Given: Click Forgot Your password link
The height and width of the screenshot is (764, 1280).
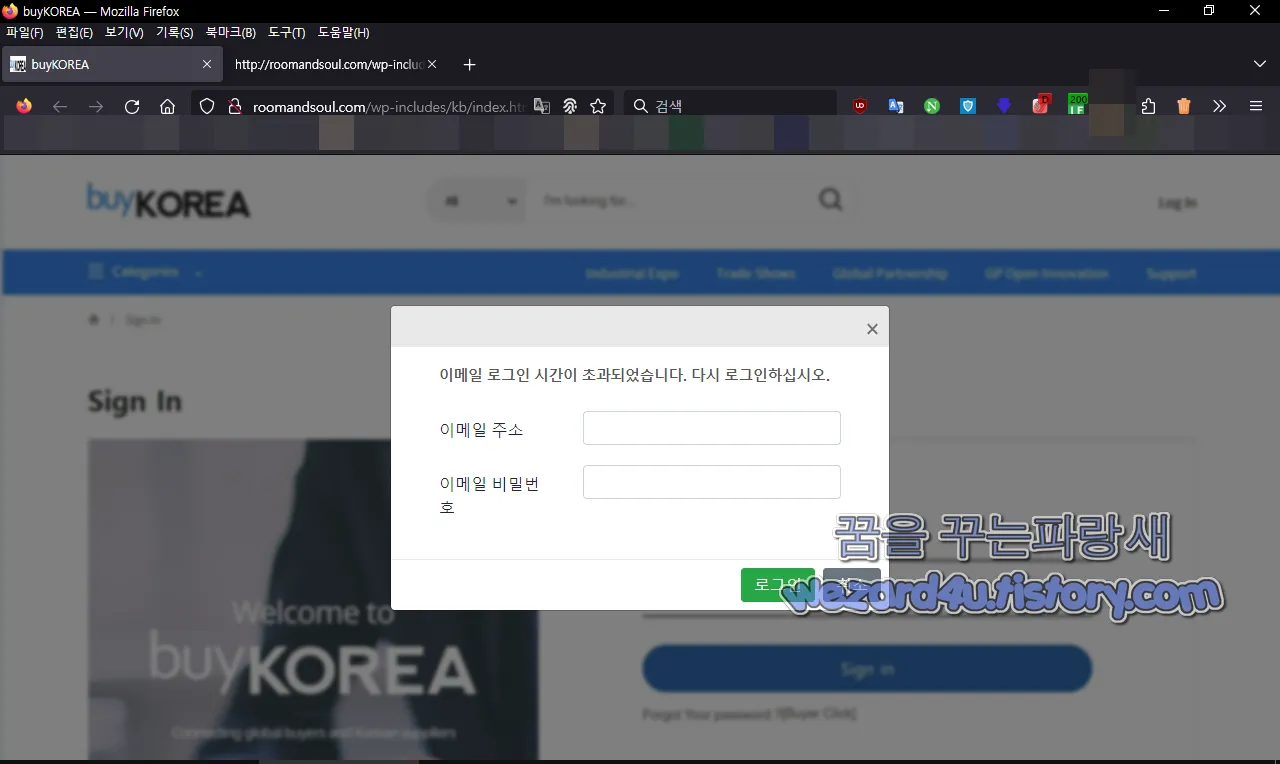Looking at the screenshot, I should 749,715.
